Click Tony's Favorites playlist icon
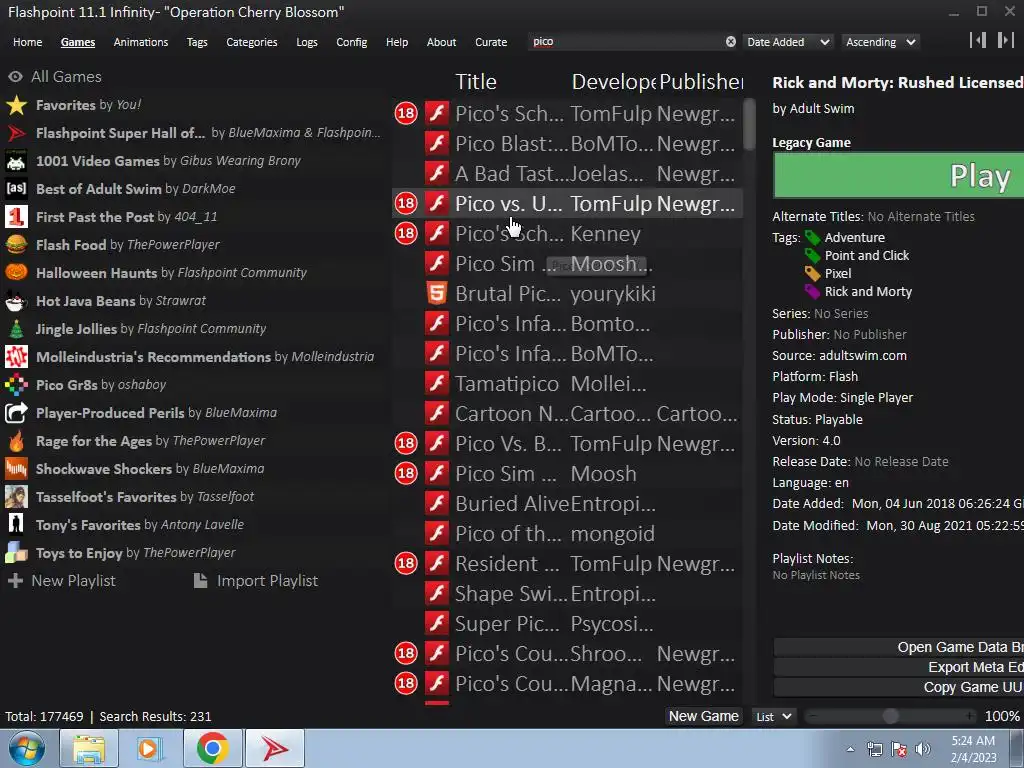 point(16,525)
